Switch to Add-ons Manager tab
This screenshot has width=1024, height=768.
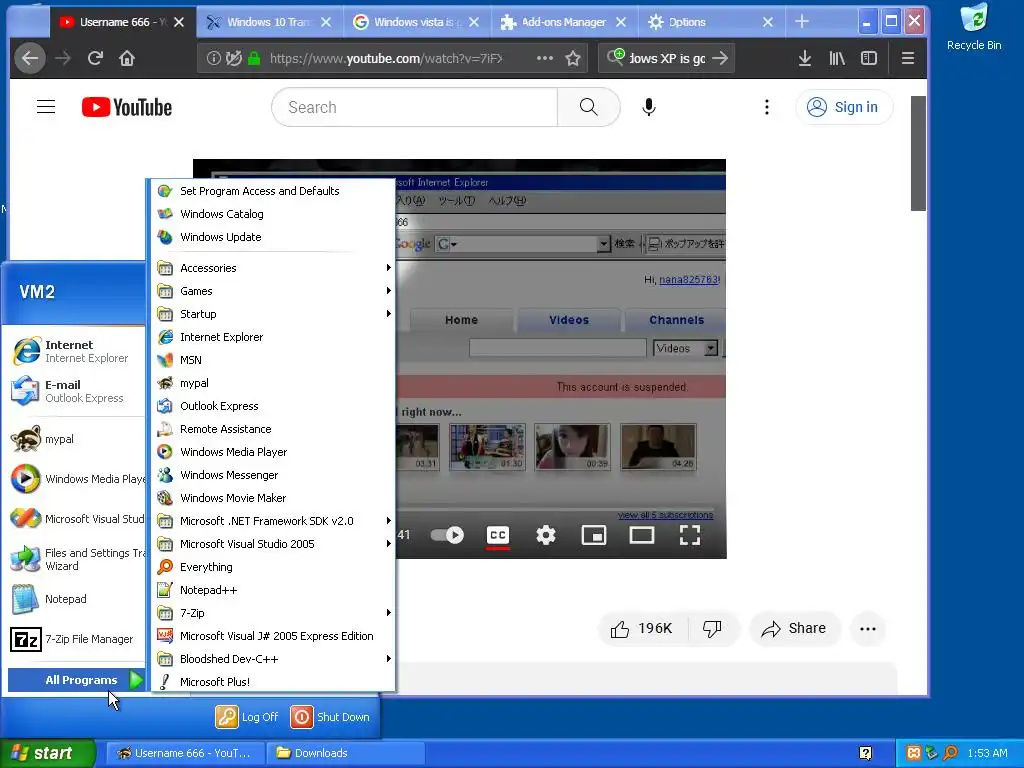[564, 22]
